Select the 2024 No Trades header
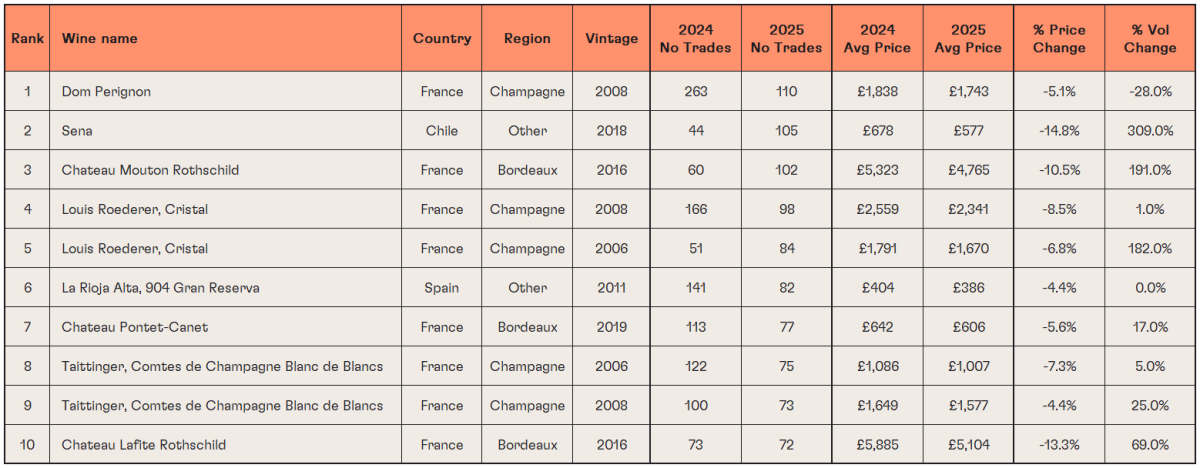 (695, 38)
